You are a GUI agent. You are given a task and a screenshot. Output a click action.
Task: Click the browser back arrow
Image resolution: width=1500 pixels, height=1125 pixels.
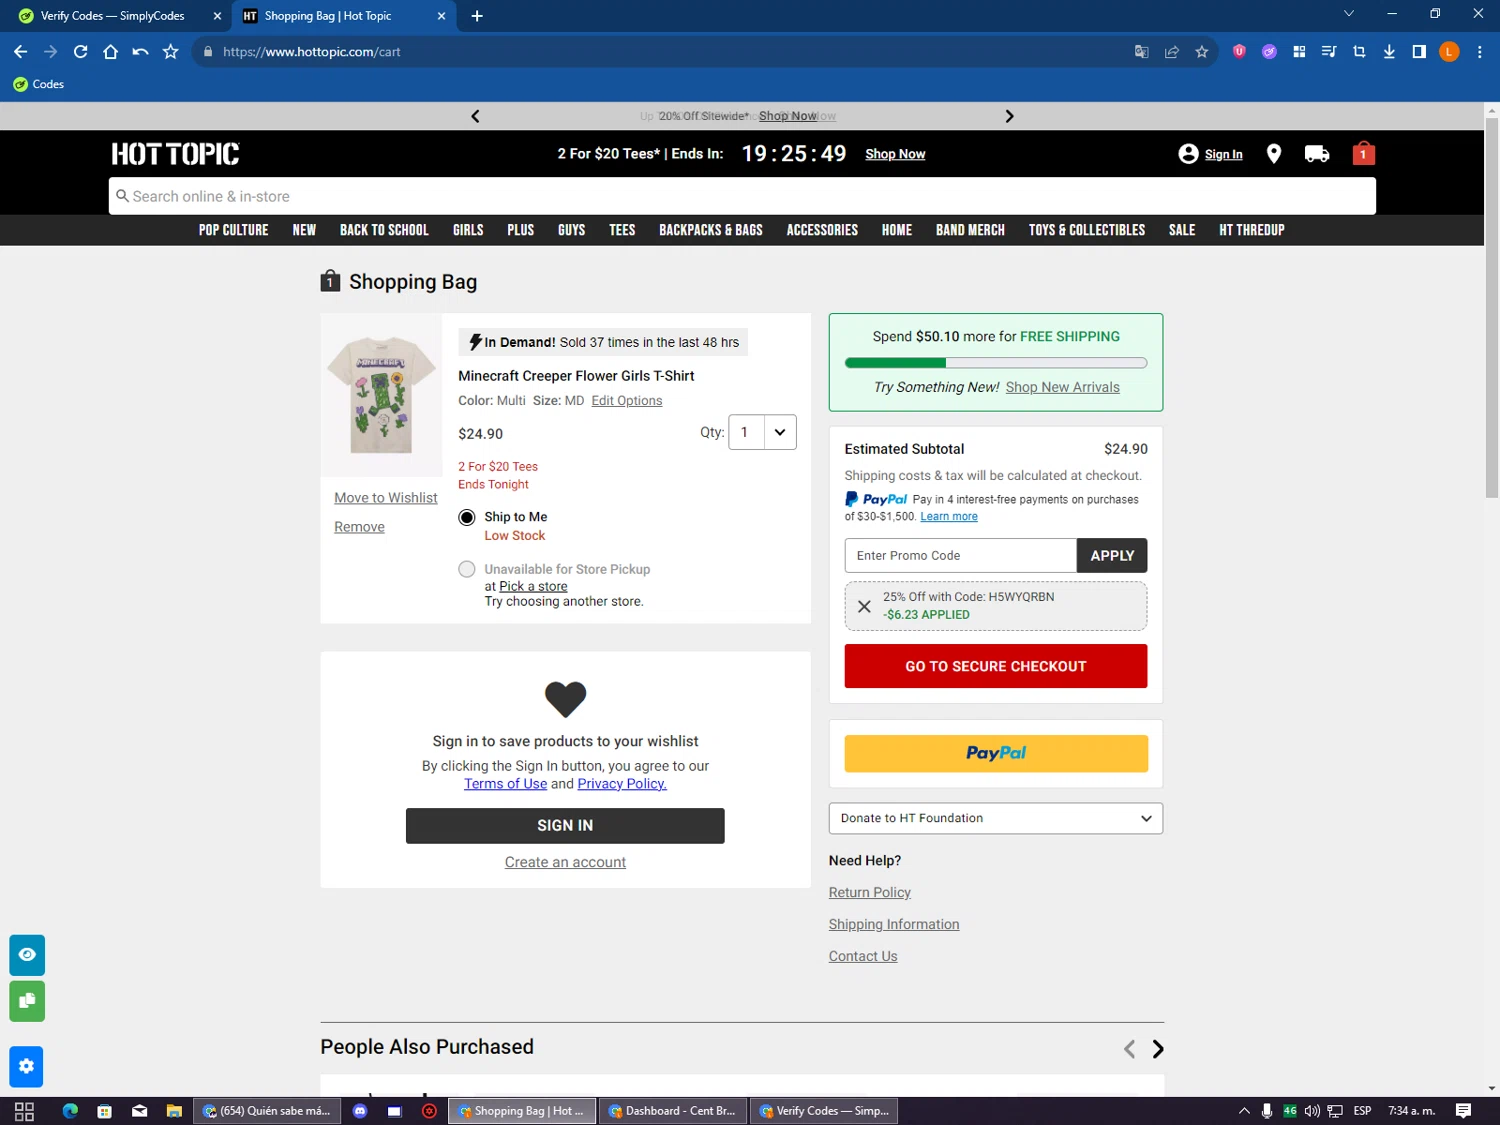pyautogui.click(x=21, y=52)
